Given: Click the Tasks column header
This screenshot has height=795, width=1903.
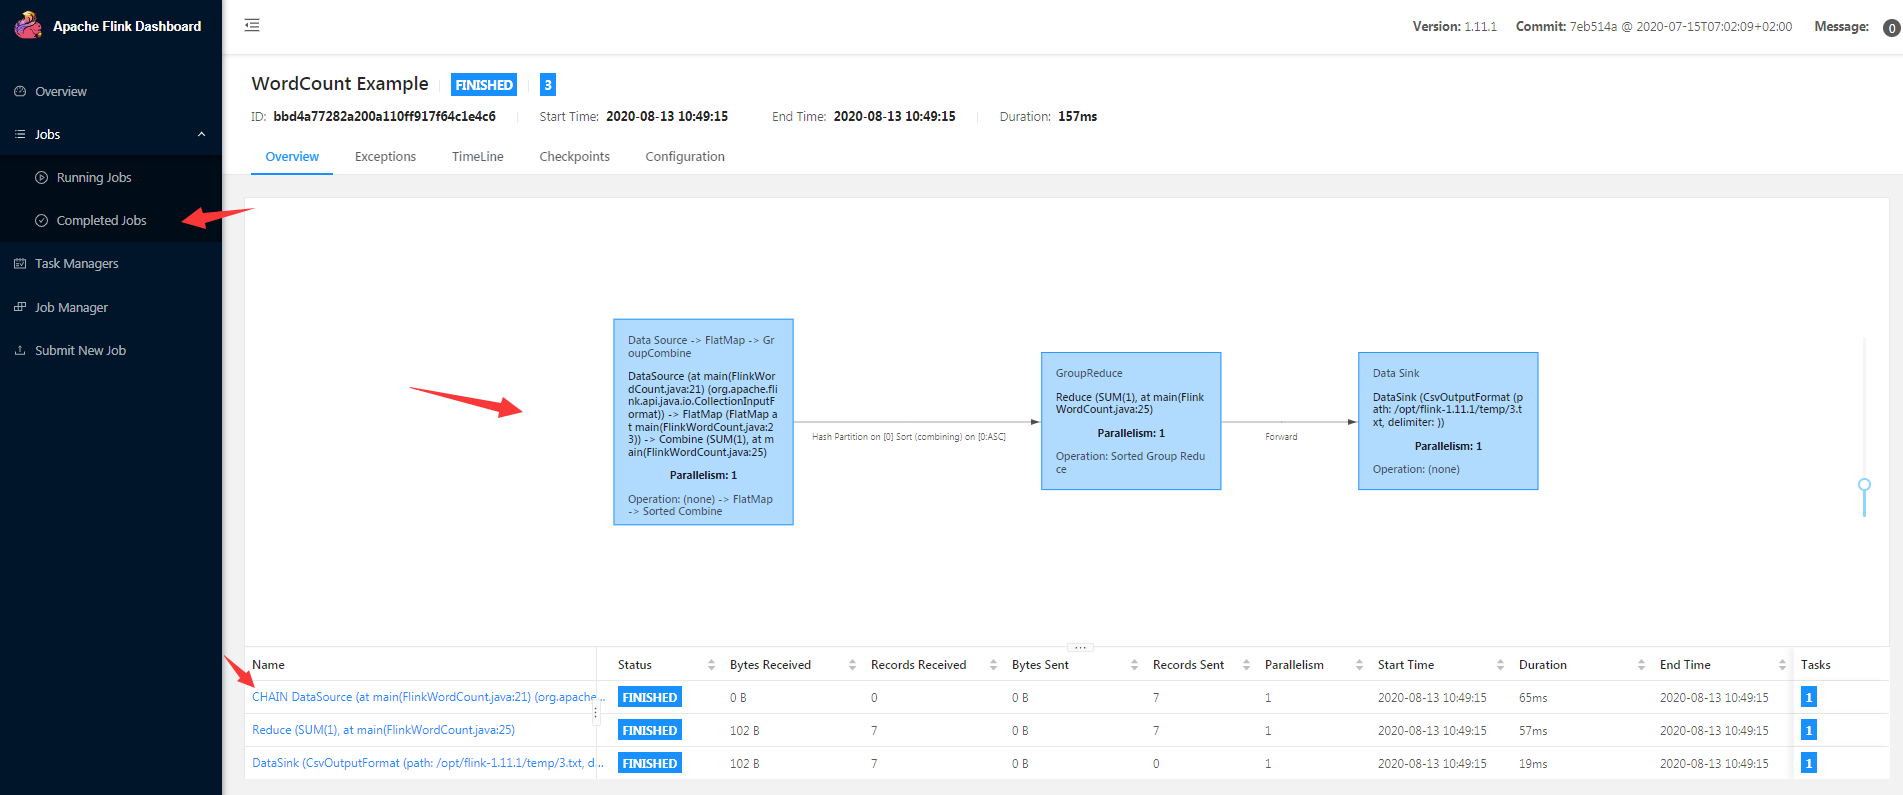Looking at the screenshot, I should 1815,665.
